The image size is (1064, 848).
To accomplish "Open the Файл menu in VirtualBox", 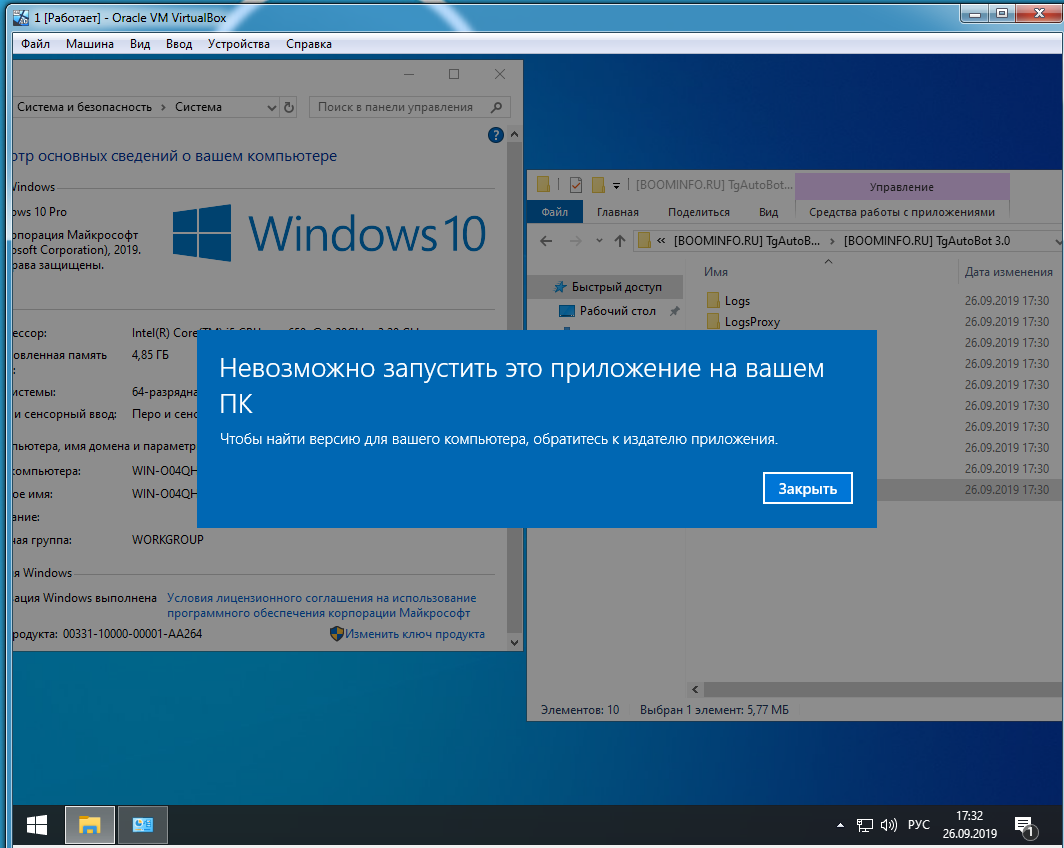I will [x=35, y=44].
